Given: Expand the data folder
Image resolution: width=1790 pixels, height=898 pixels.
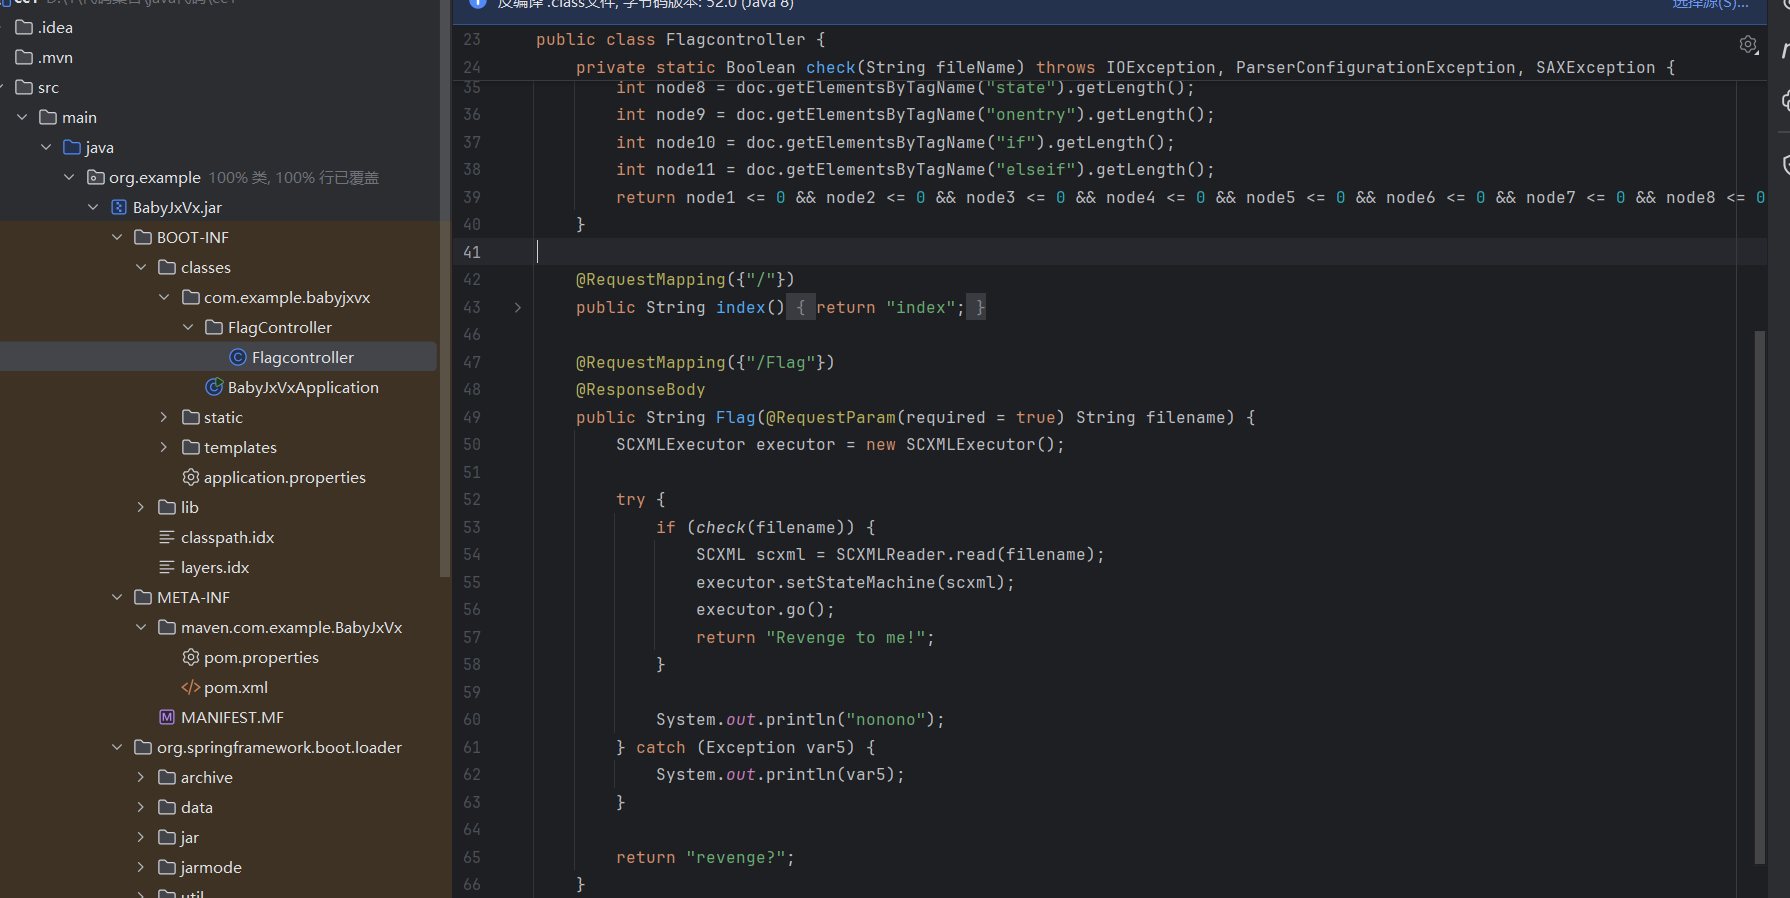Looking at the screenshot, I should (141, 807).
